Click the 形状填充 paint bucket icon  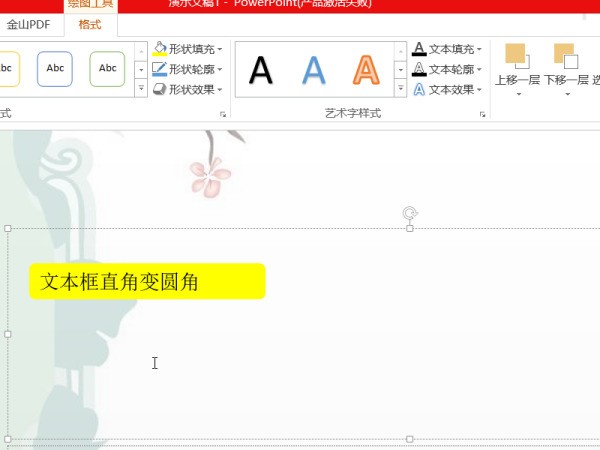click(x=159, y=49)
